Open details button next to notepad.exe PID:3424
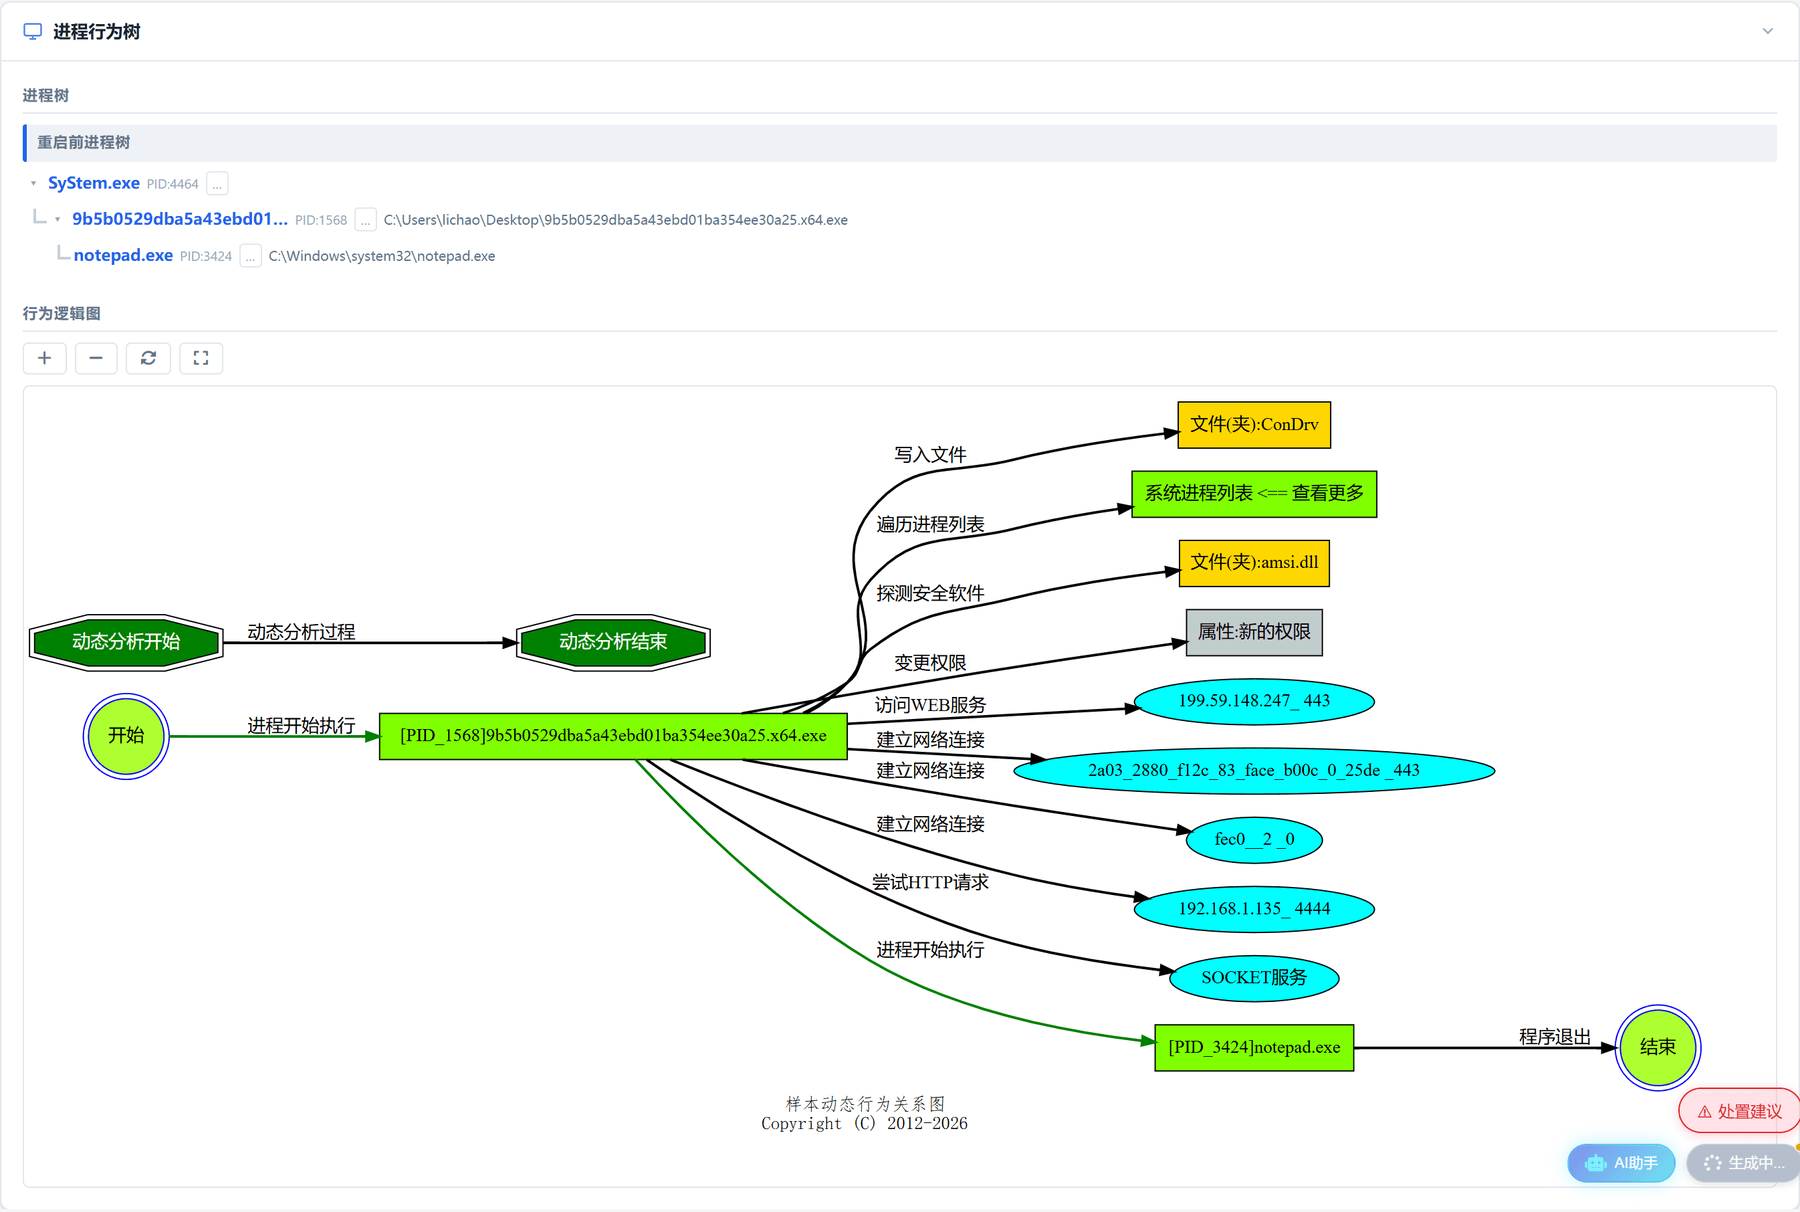 [x=251, y=256]
